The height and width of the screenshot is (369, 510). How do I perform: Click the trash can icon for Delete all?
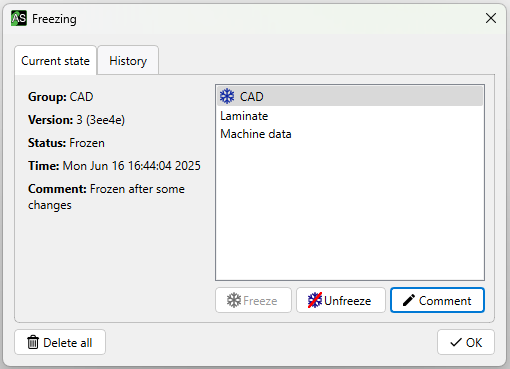33,342
